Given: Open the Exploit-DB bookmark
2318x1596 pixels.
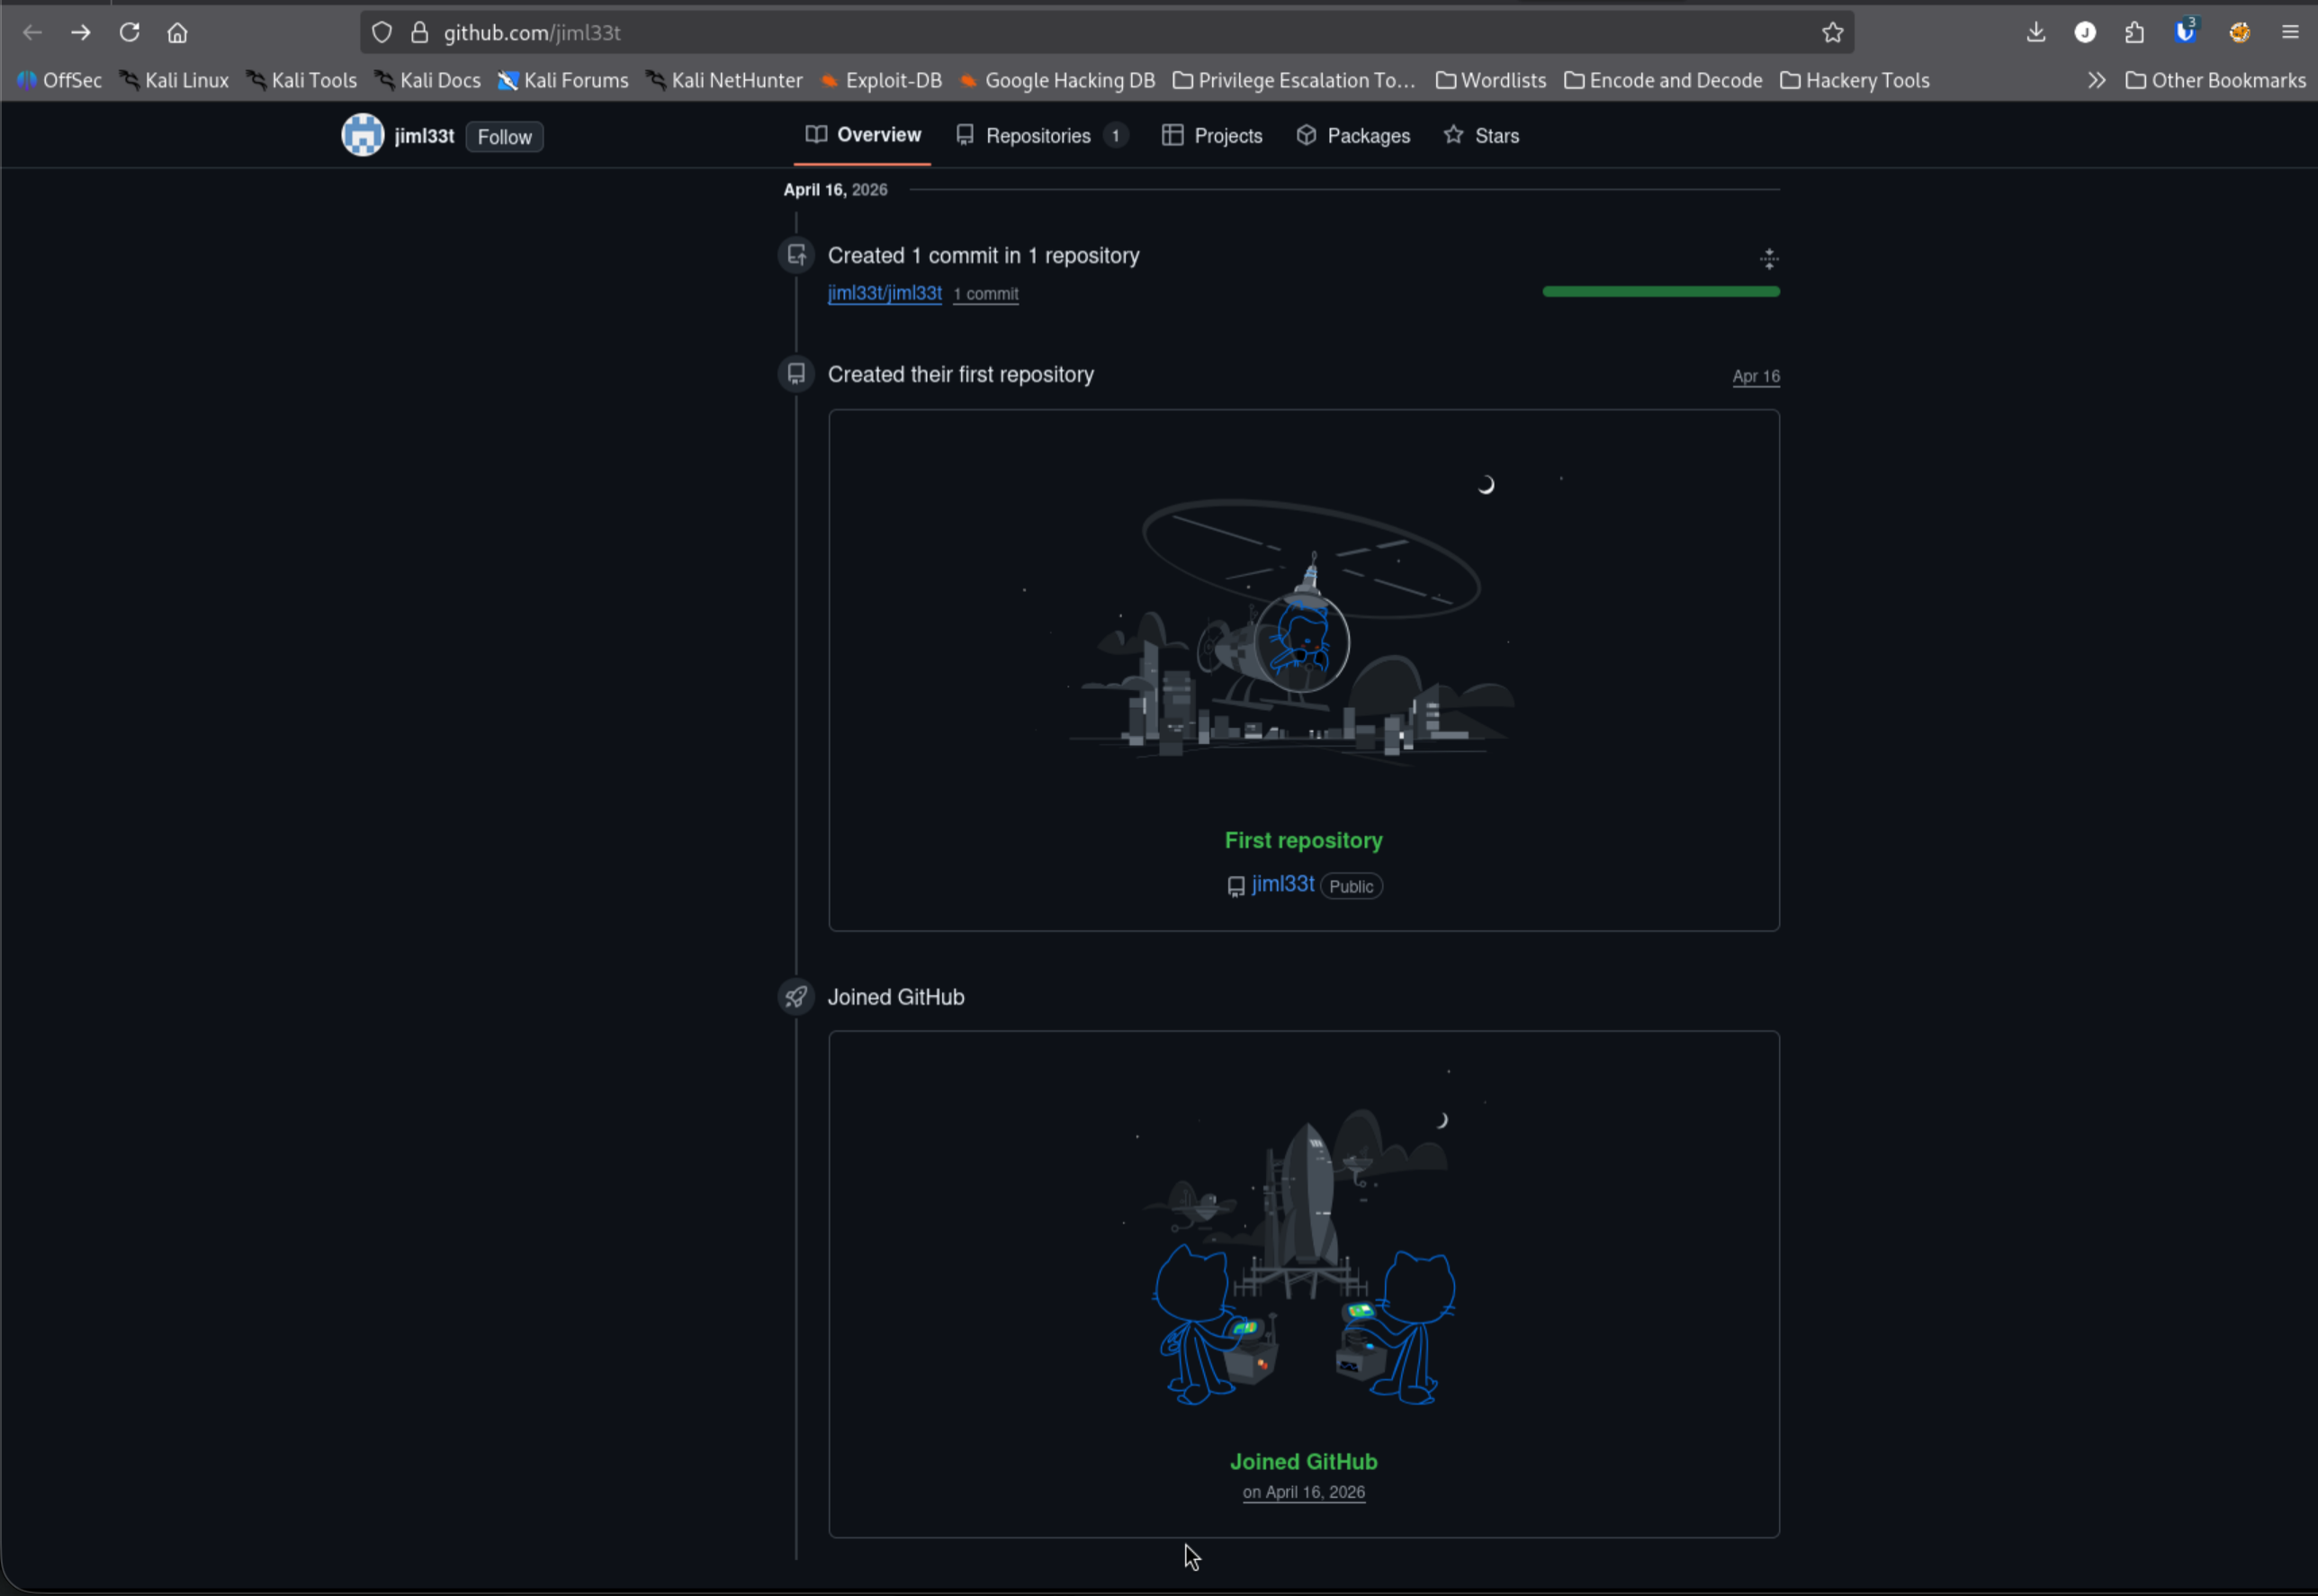Looking at the screenshot, I should click(880, 80).
